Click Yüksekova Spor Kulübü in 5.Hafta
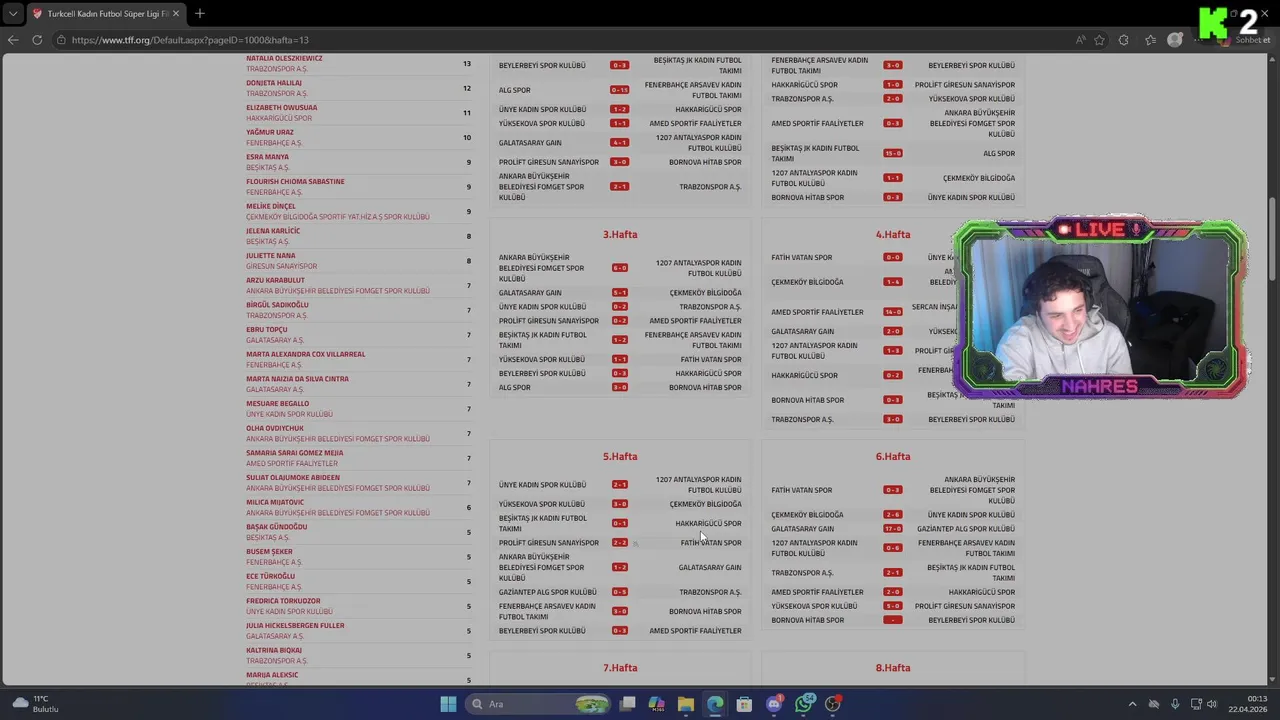1280x720 pixels. pyautogui.click(x=542, y=504)
